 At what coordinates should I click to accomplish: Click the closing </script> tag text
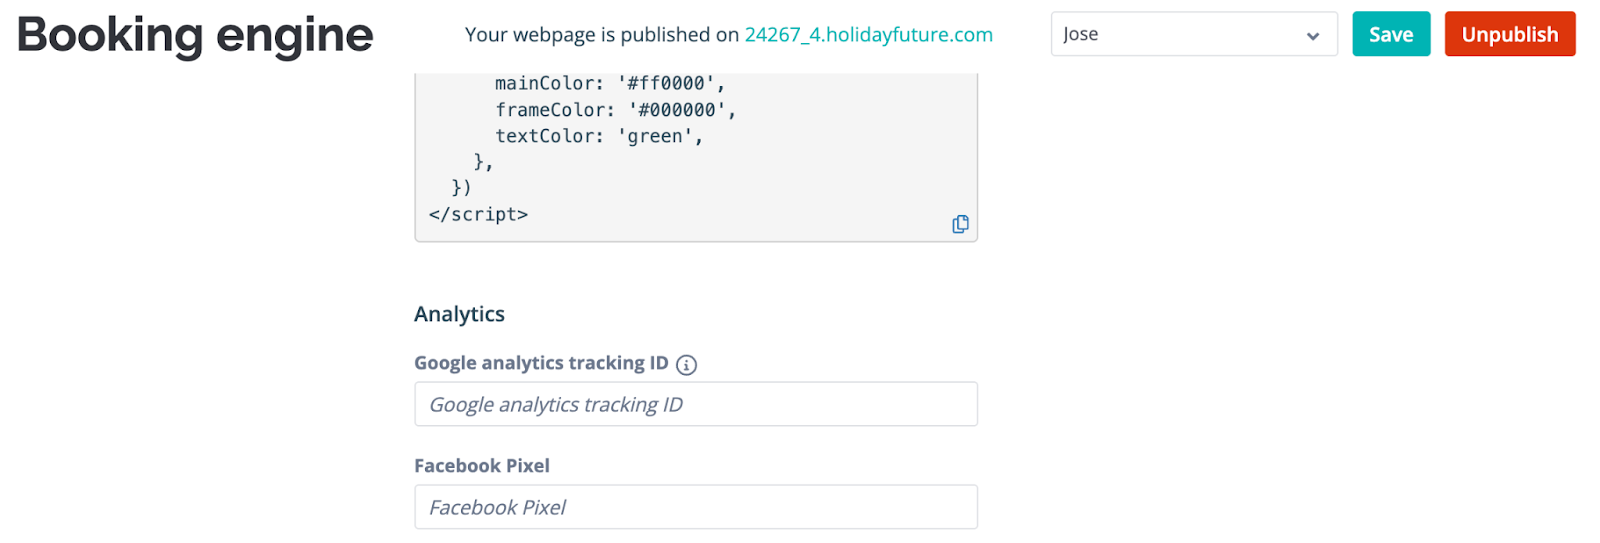478,214
